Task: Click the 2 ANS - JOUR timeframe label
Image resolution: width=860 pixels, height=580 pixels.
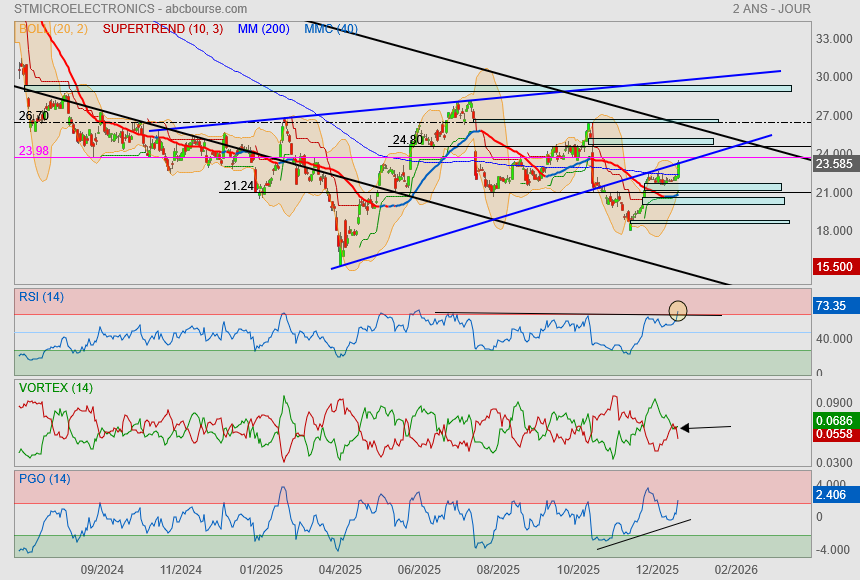Action: tap(771, 9)
